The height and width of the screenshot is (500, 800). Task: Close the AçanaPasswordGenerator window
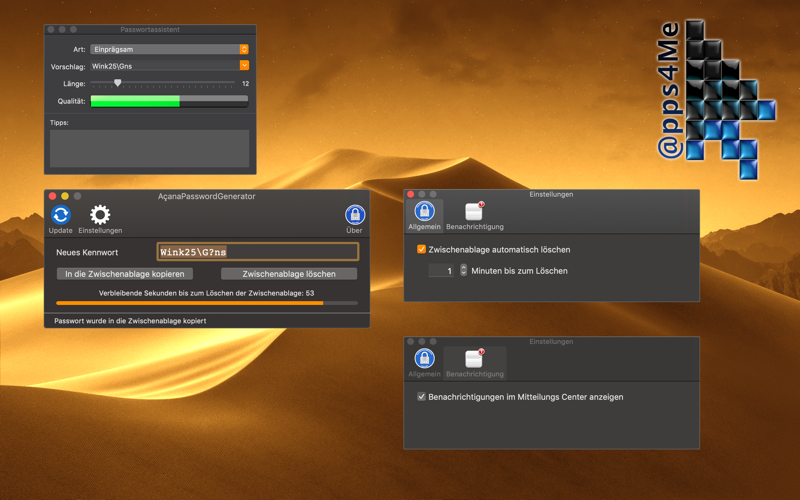pyautogui.click(x=53, y=196)
